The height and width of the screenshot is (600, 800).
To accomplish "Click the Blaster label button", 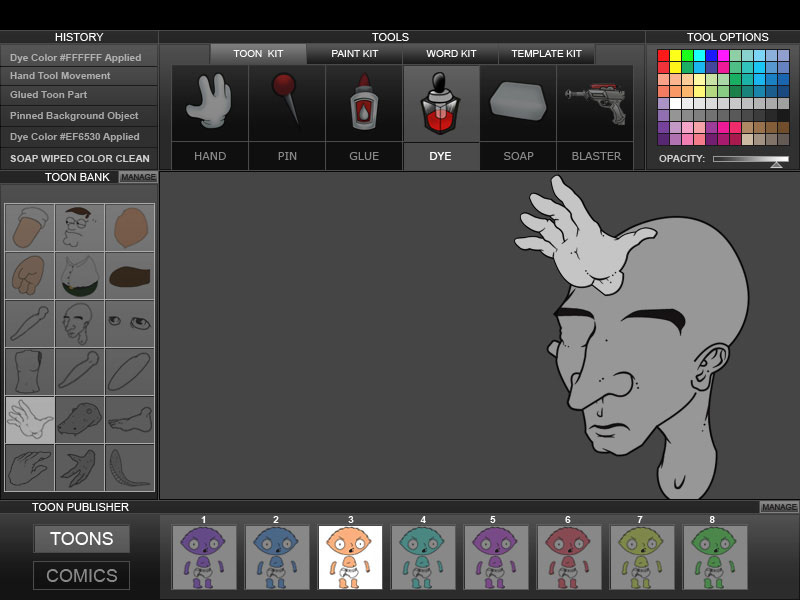I will 596,156.
